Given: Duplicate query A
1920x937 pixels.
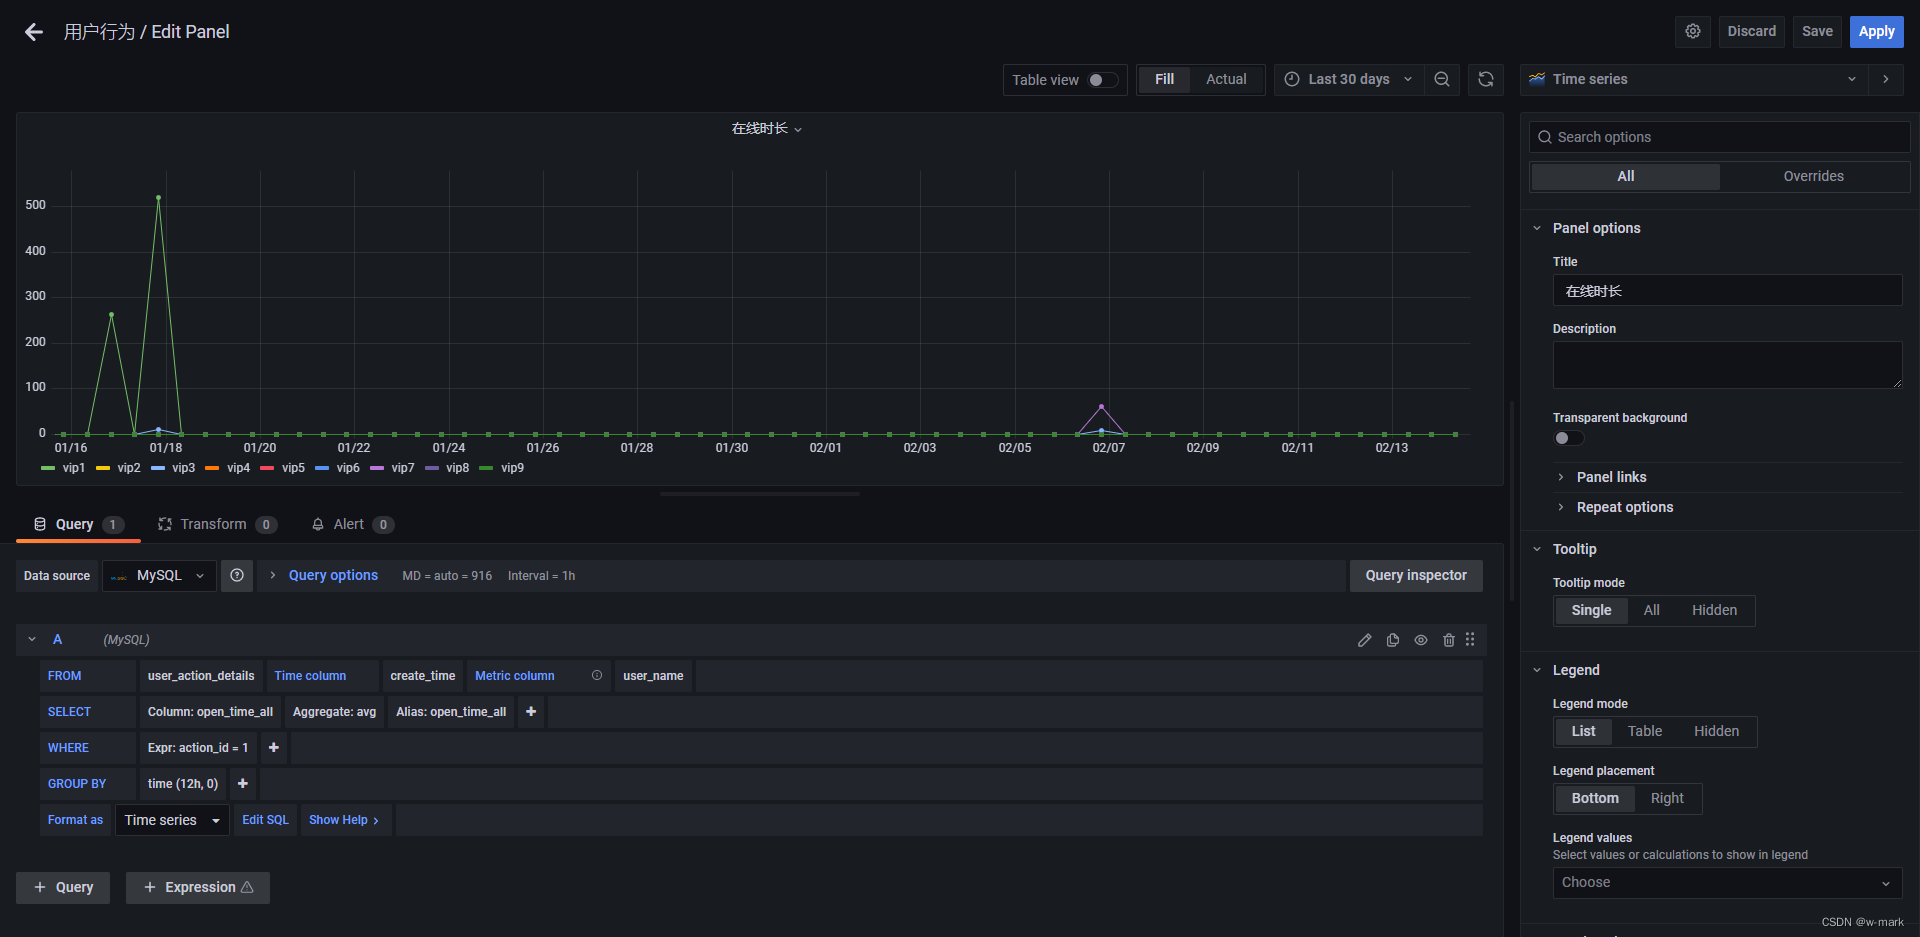Looking at the screenshot, I should tap(1393, 640).
